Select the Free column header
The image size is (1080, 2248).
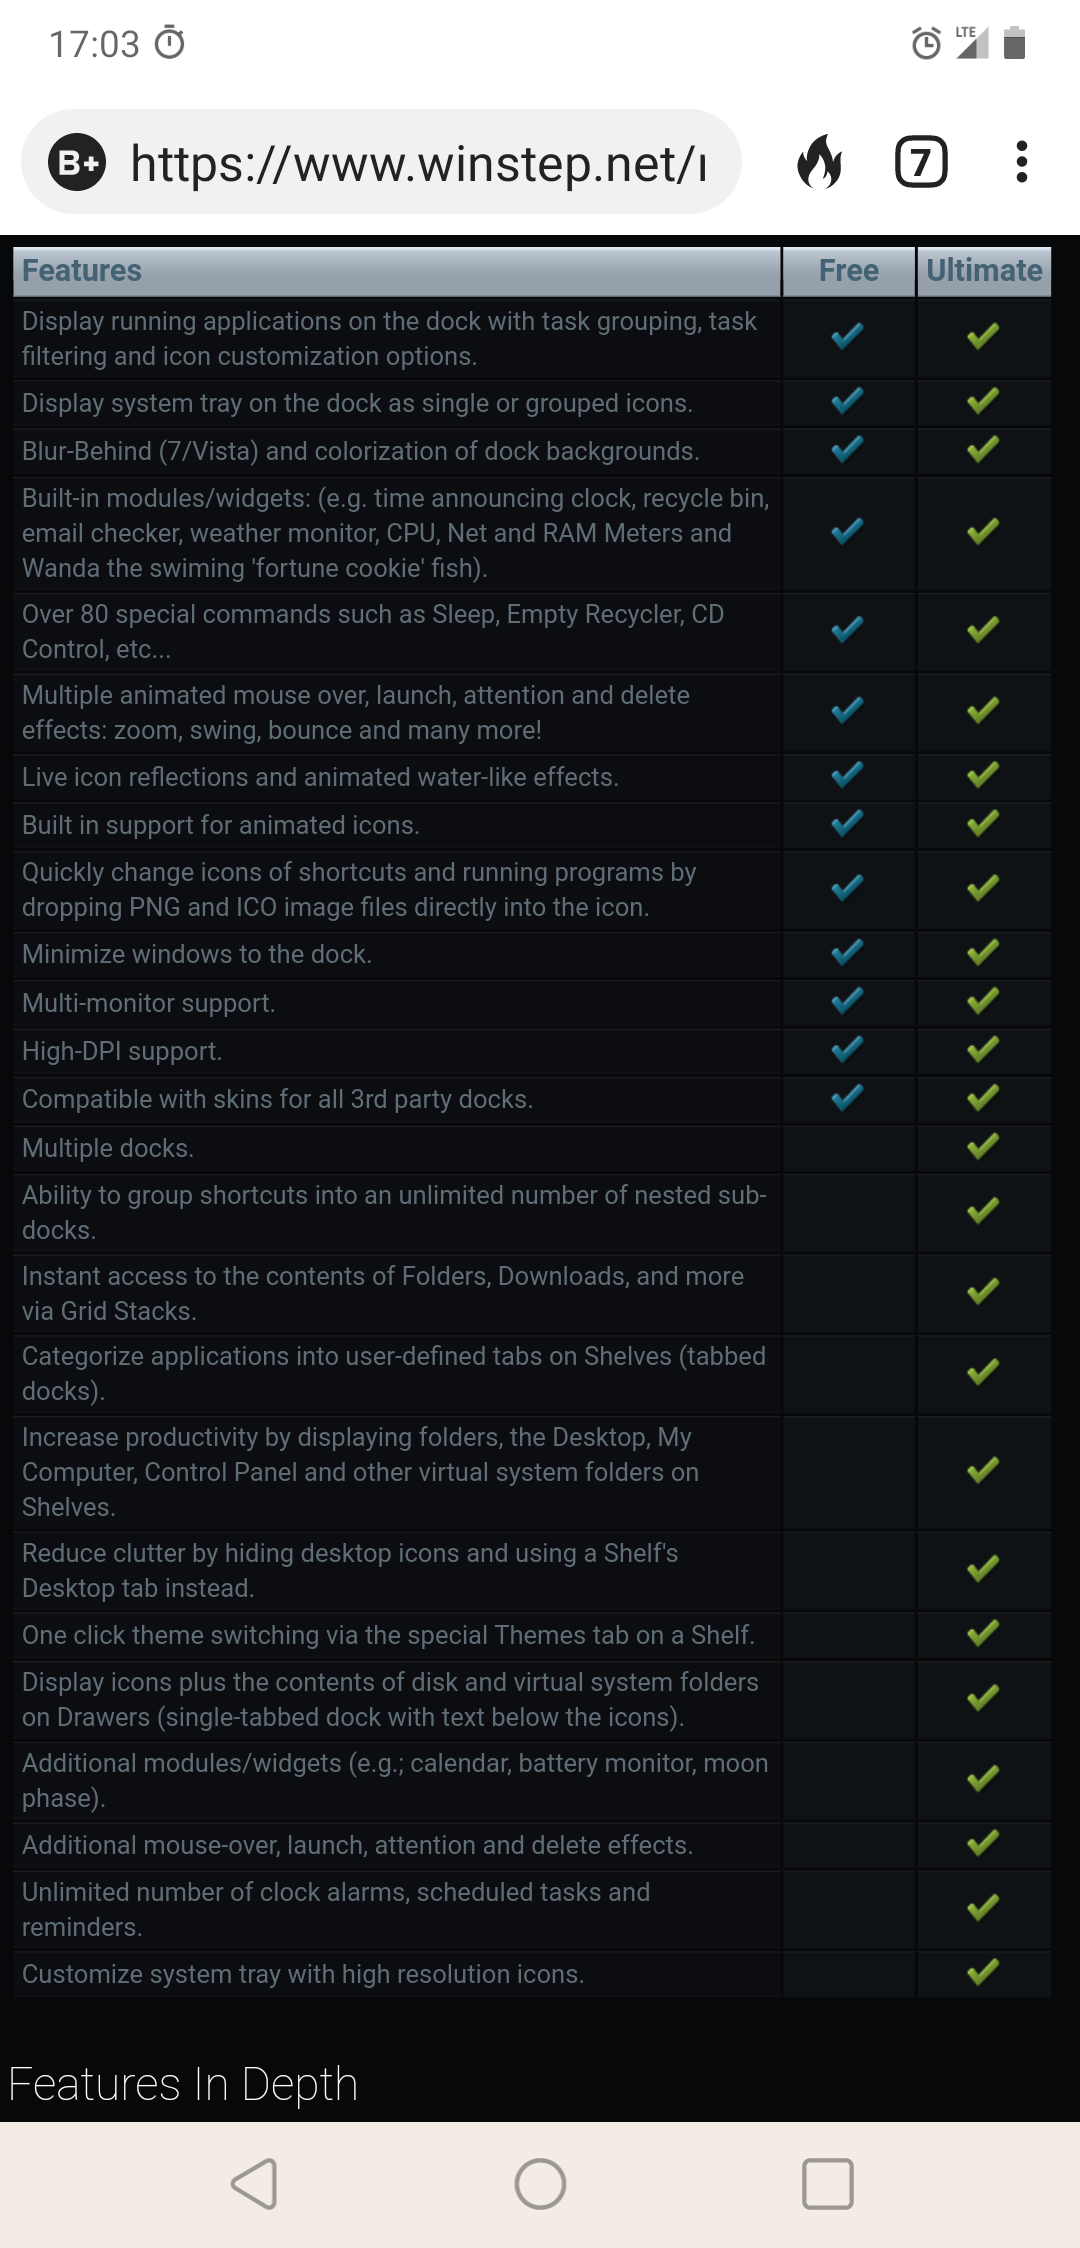click(x=848, y=271)
